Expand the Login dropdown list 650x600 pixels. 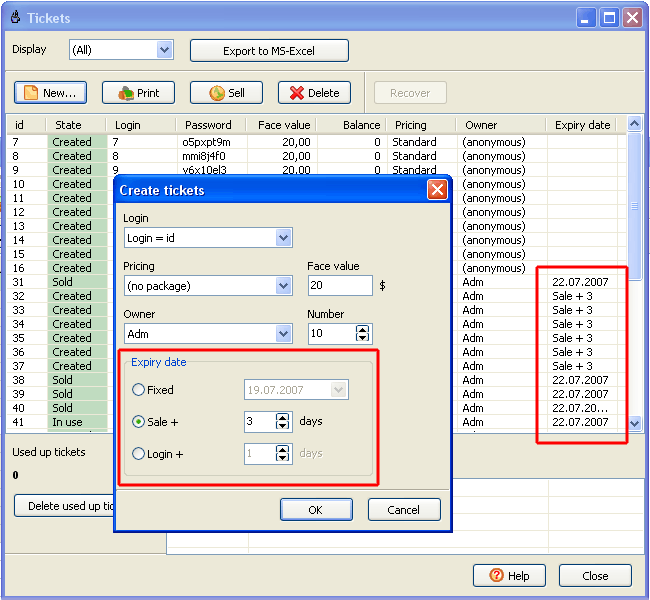point(283,238)
